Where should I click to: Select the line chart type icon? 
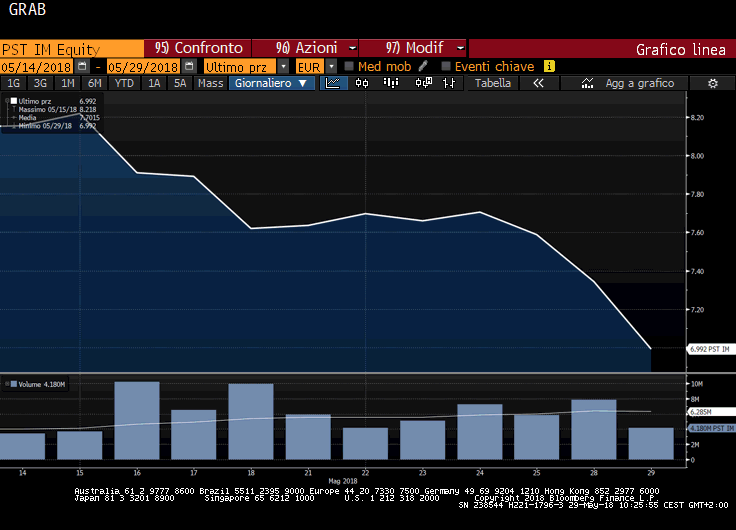click(x=333, y=84)
